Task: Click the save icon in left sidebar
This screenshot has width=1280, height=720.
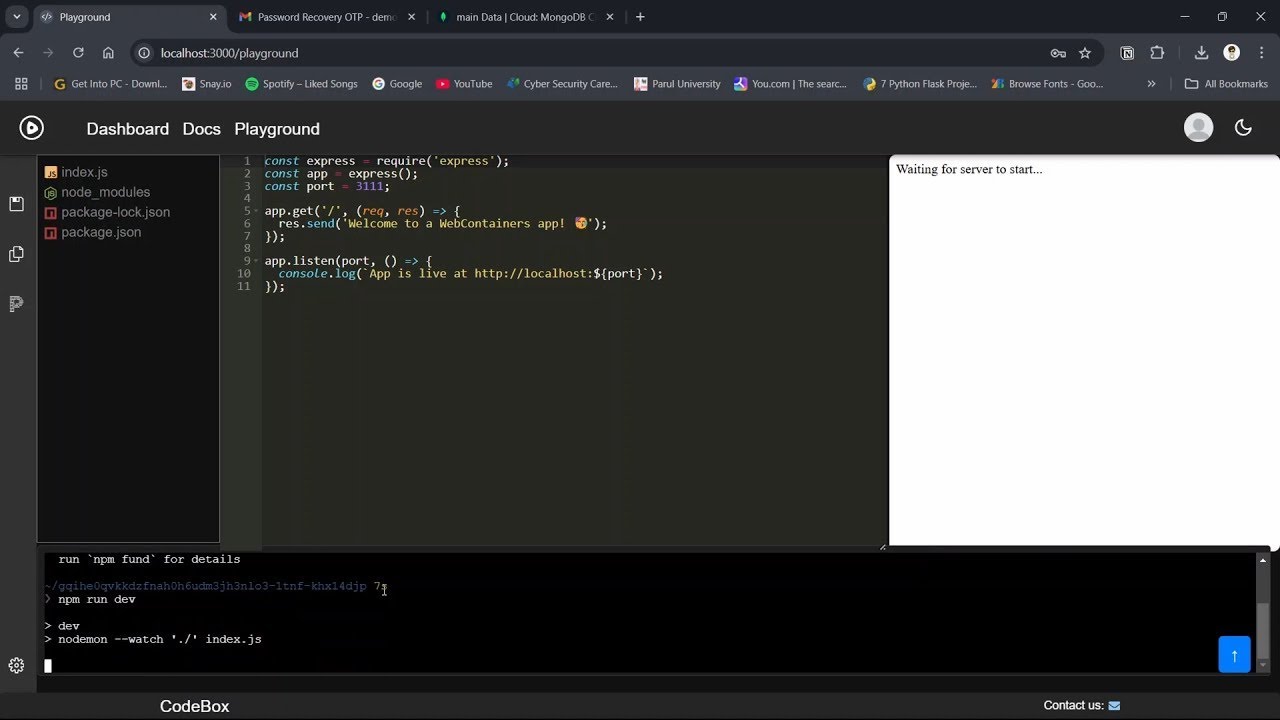Action: coord(16,204)
